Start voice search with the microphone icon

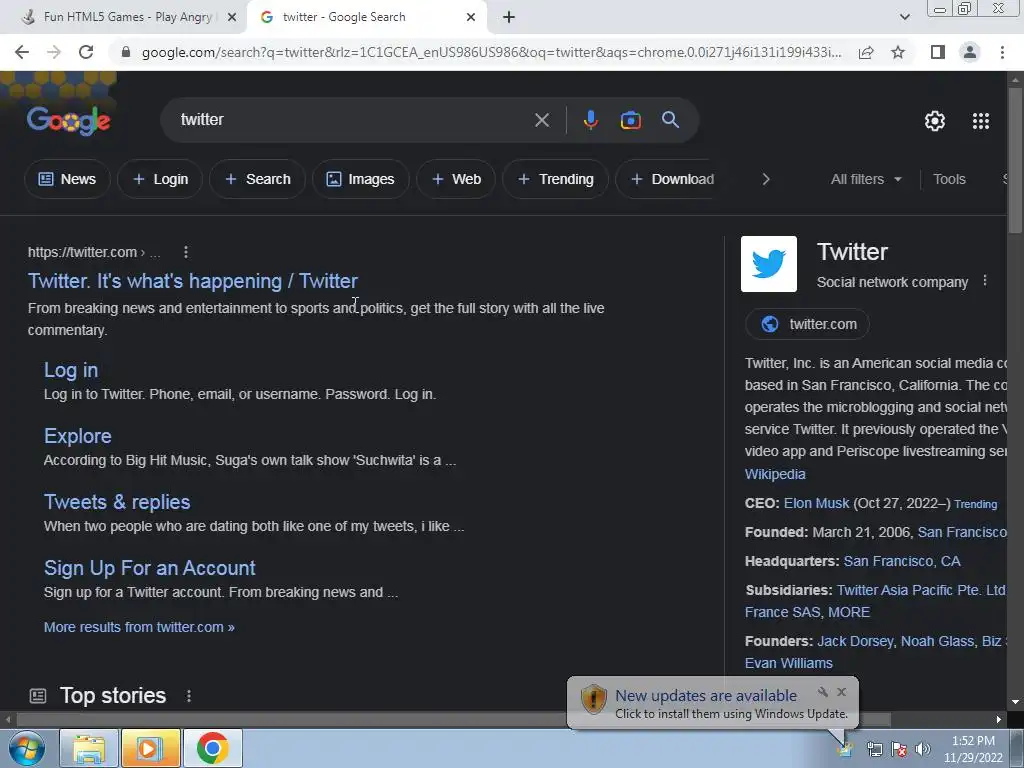tap(590, 120)
